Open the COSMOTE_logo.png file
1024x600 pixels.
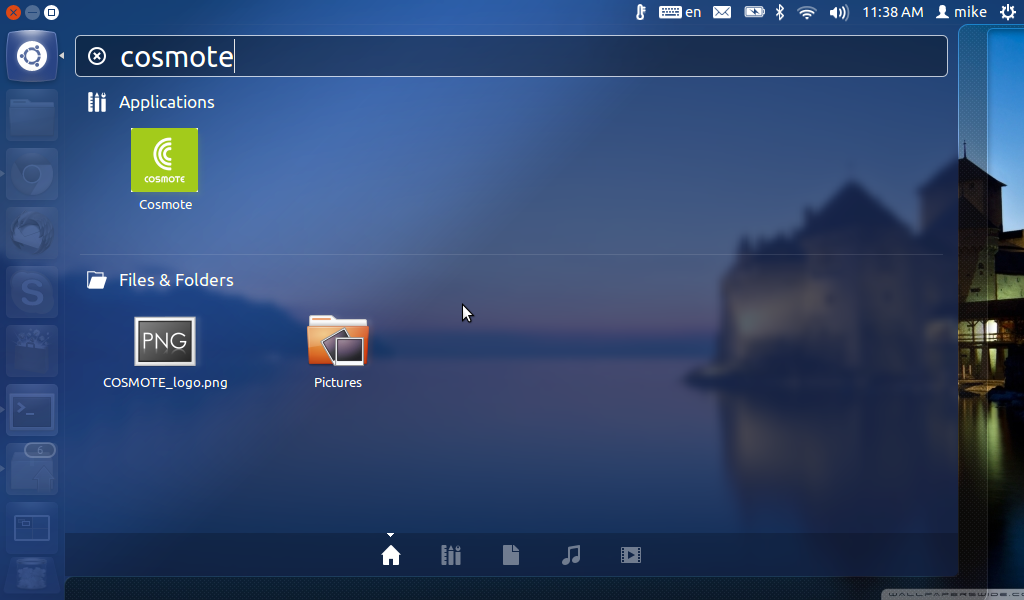point(165,342)
